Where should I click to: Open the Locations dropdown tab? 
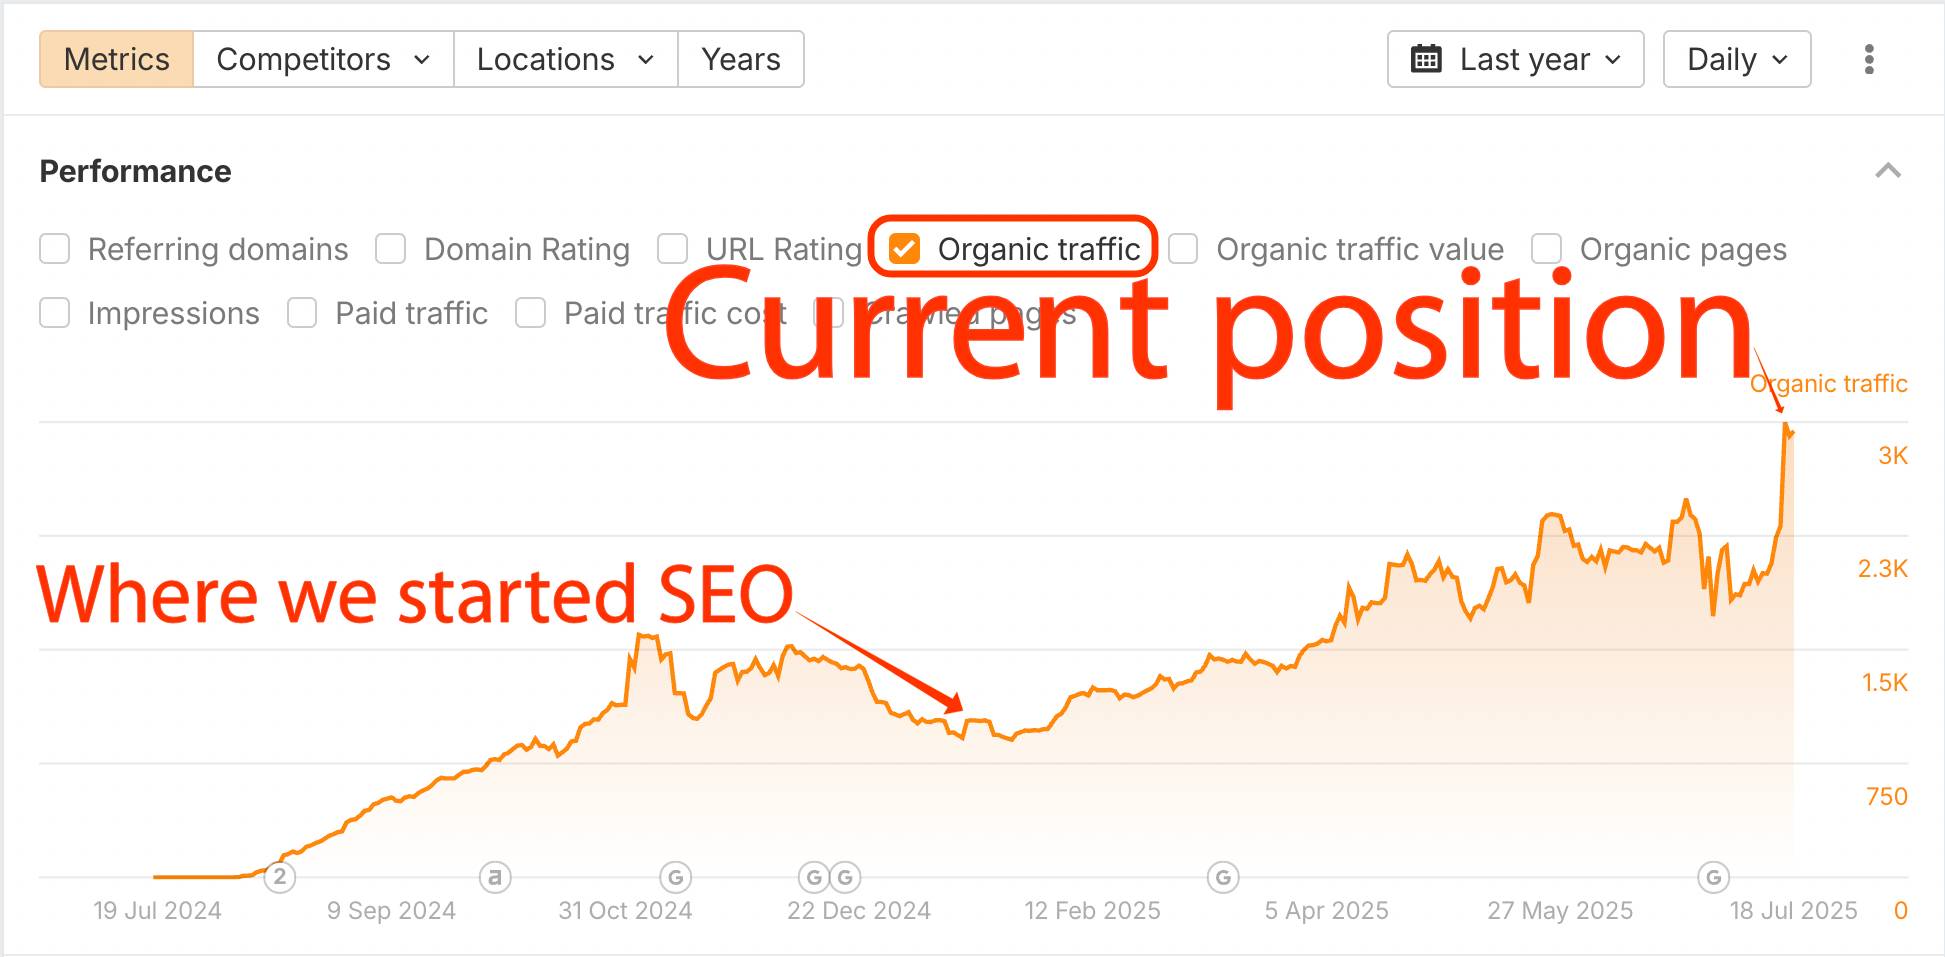pyautogui.click(x=565, y=59)
